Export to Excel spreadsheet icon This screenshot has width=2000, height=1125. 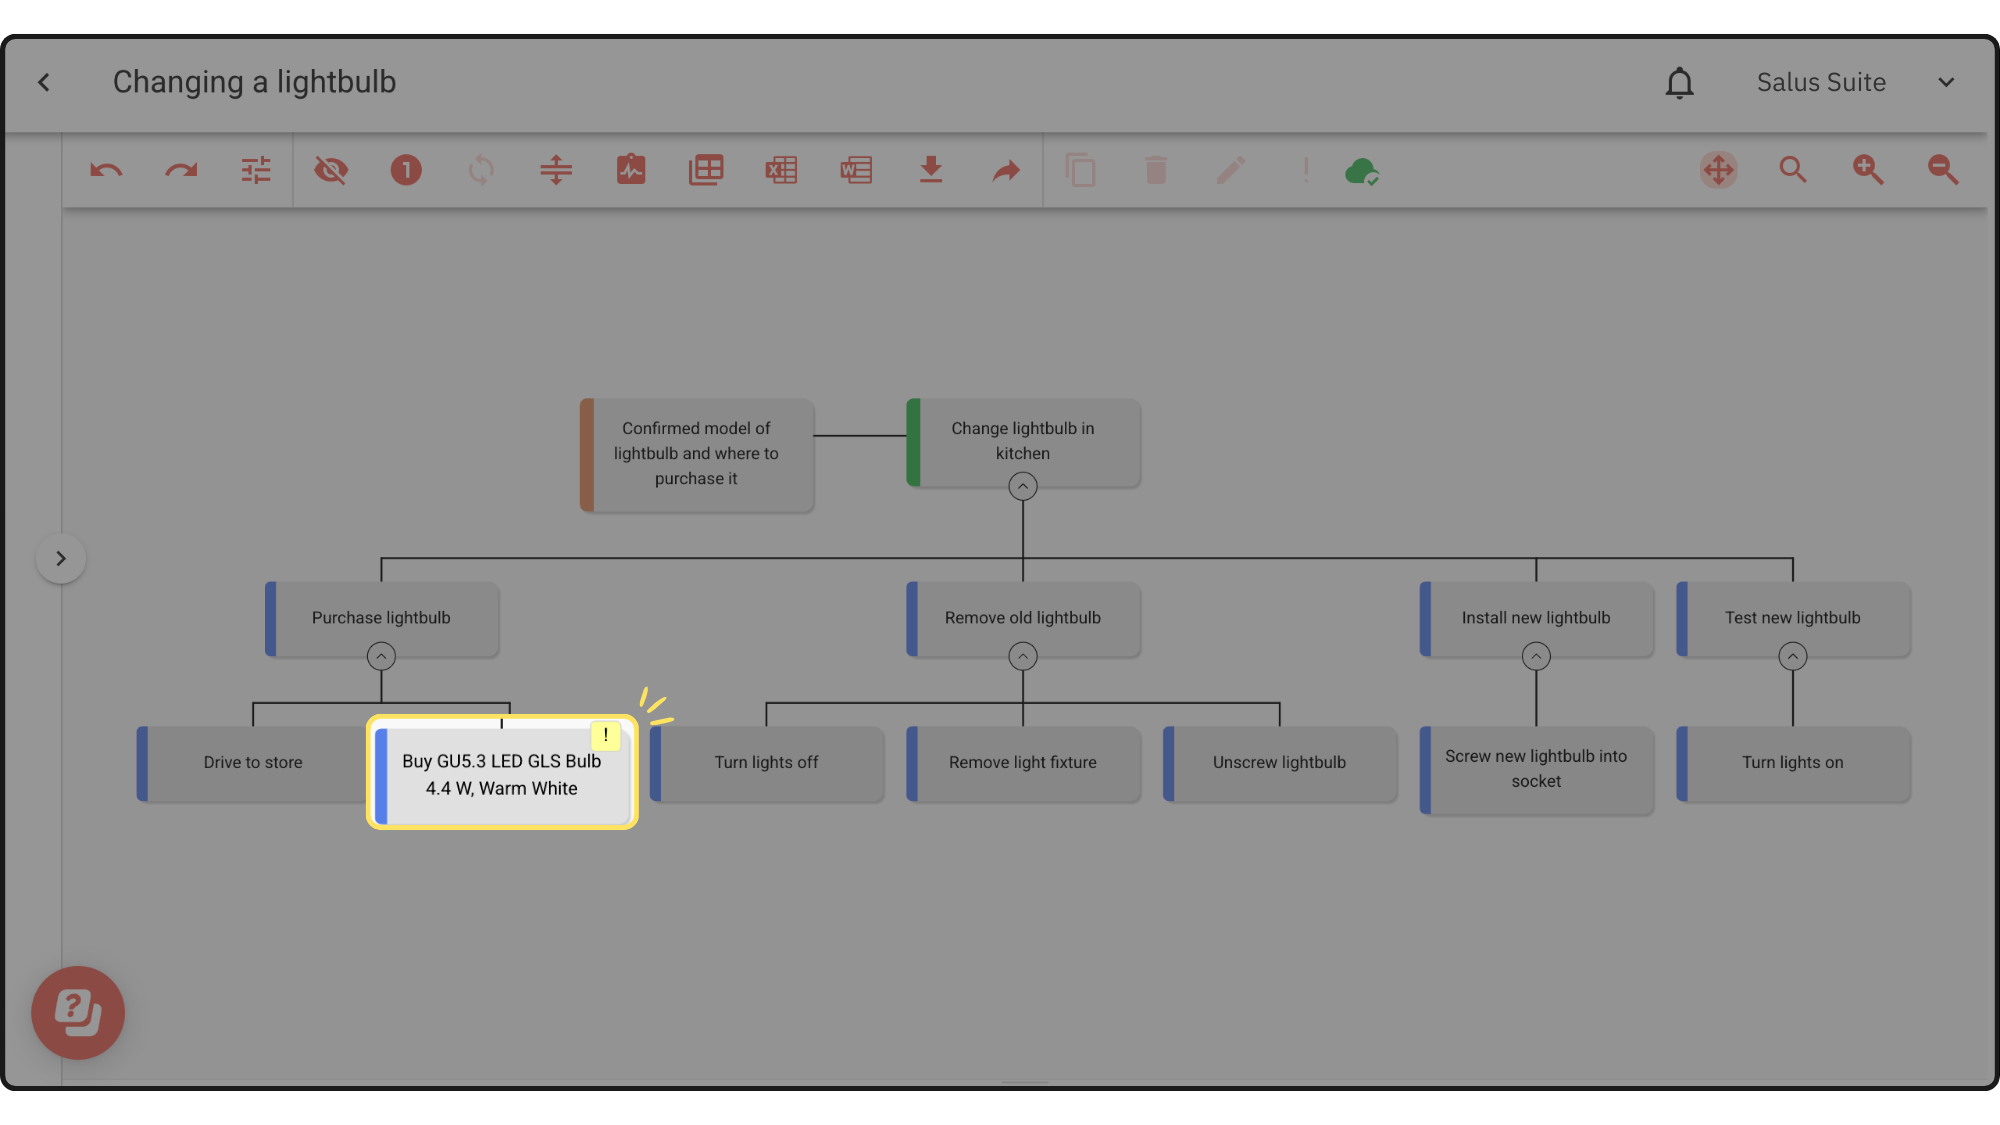(x=781, y=170)
